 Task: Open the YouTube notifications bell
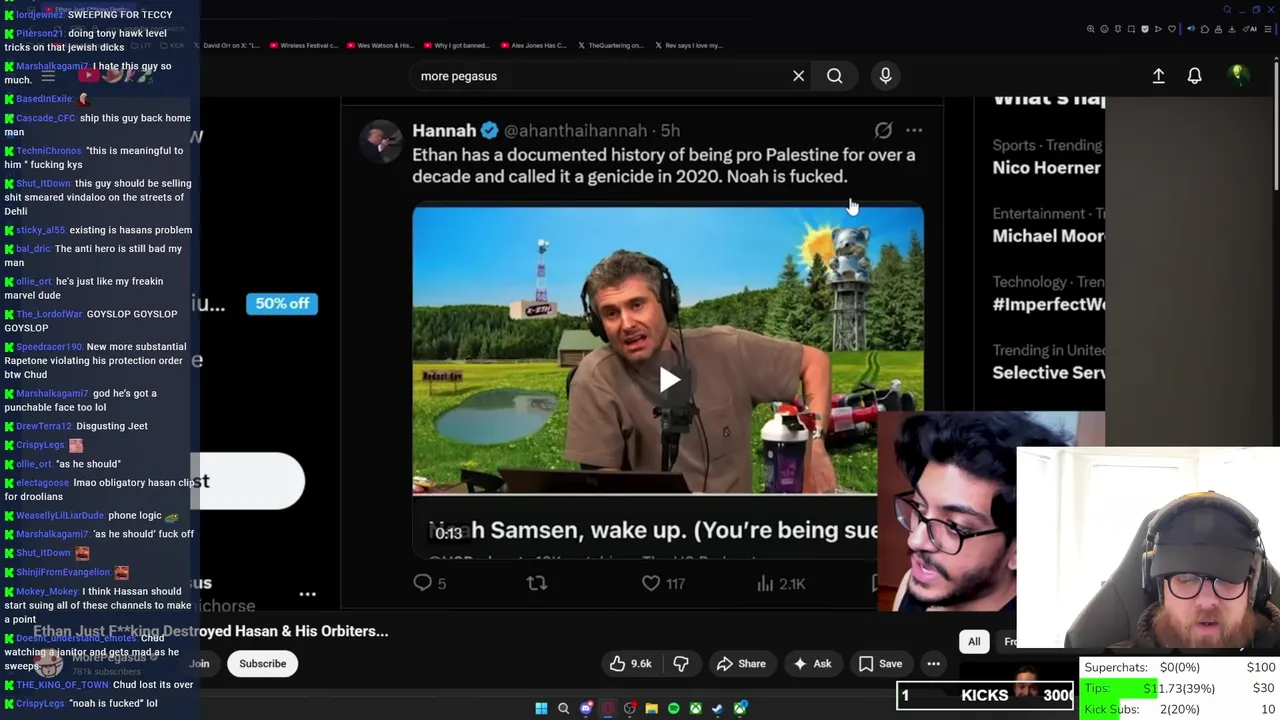1194,76
